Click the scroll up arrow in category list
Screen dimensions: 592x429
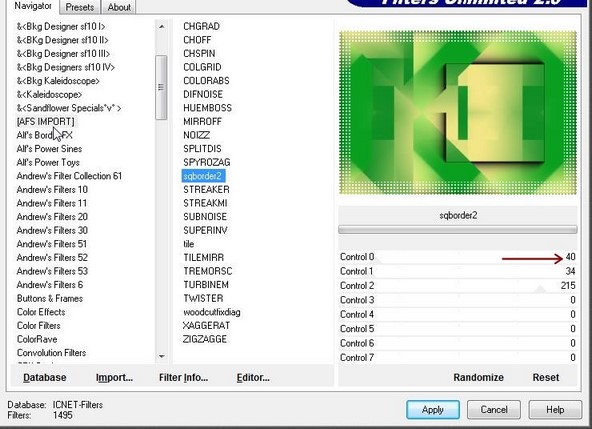162,27
